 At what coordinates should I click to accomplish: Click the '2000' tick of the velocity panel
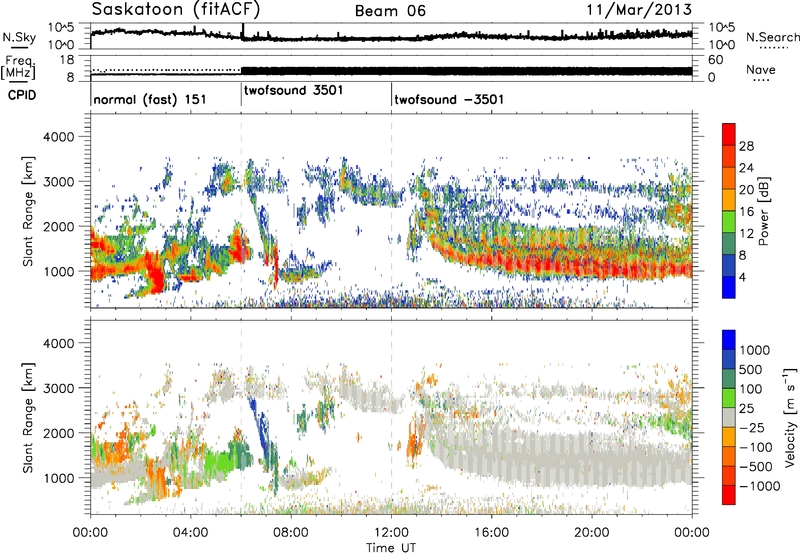point(59,433)
